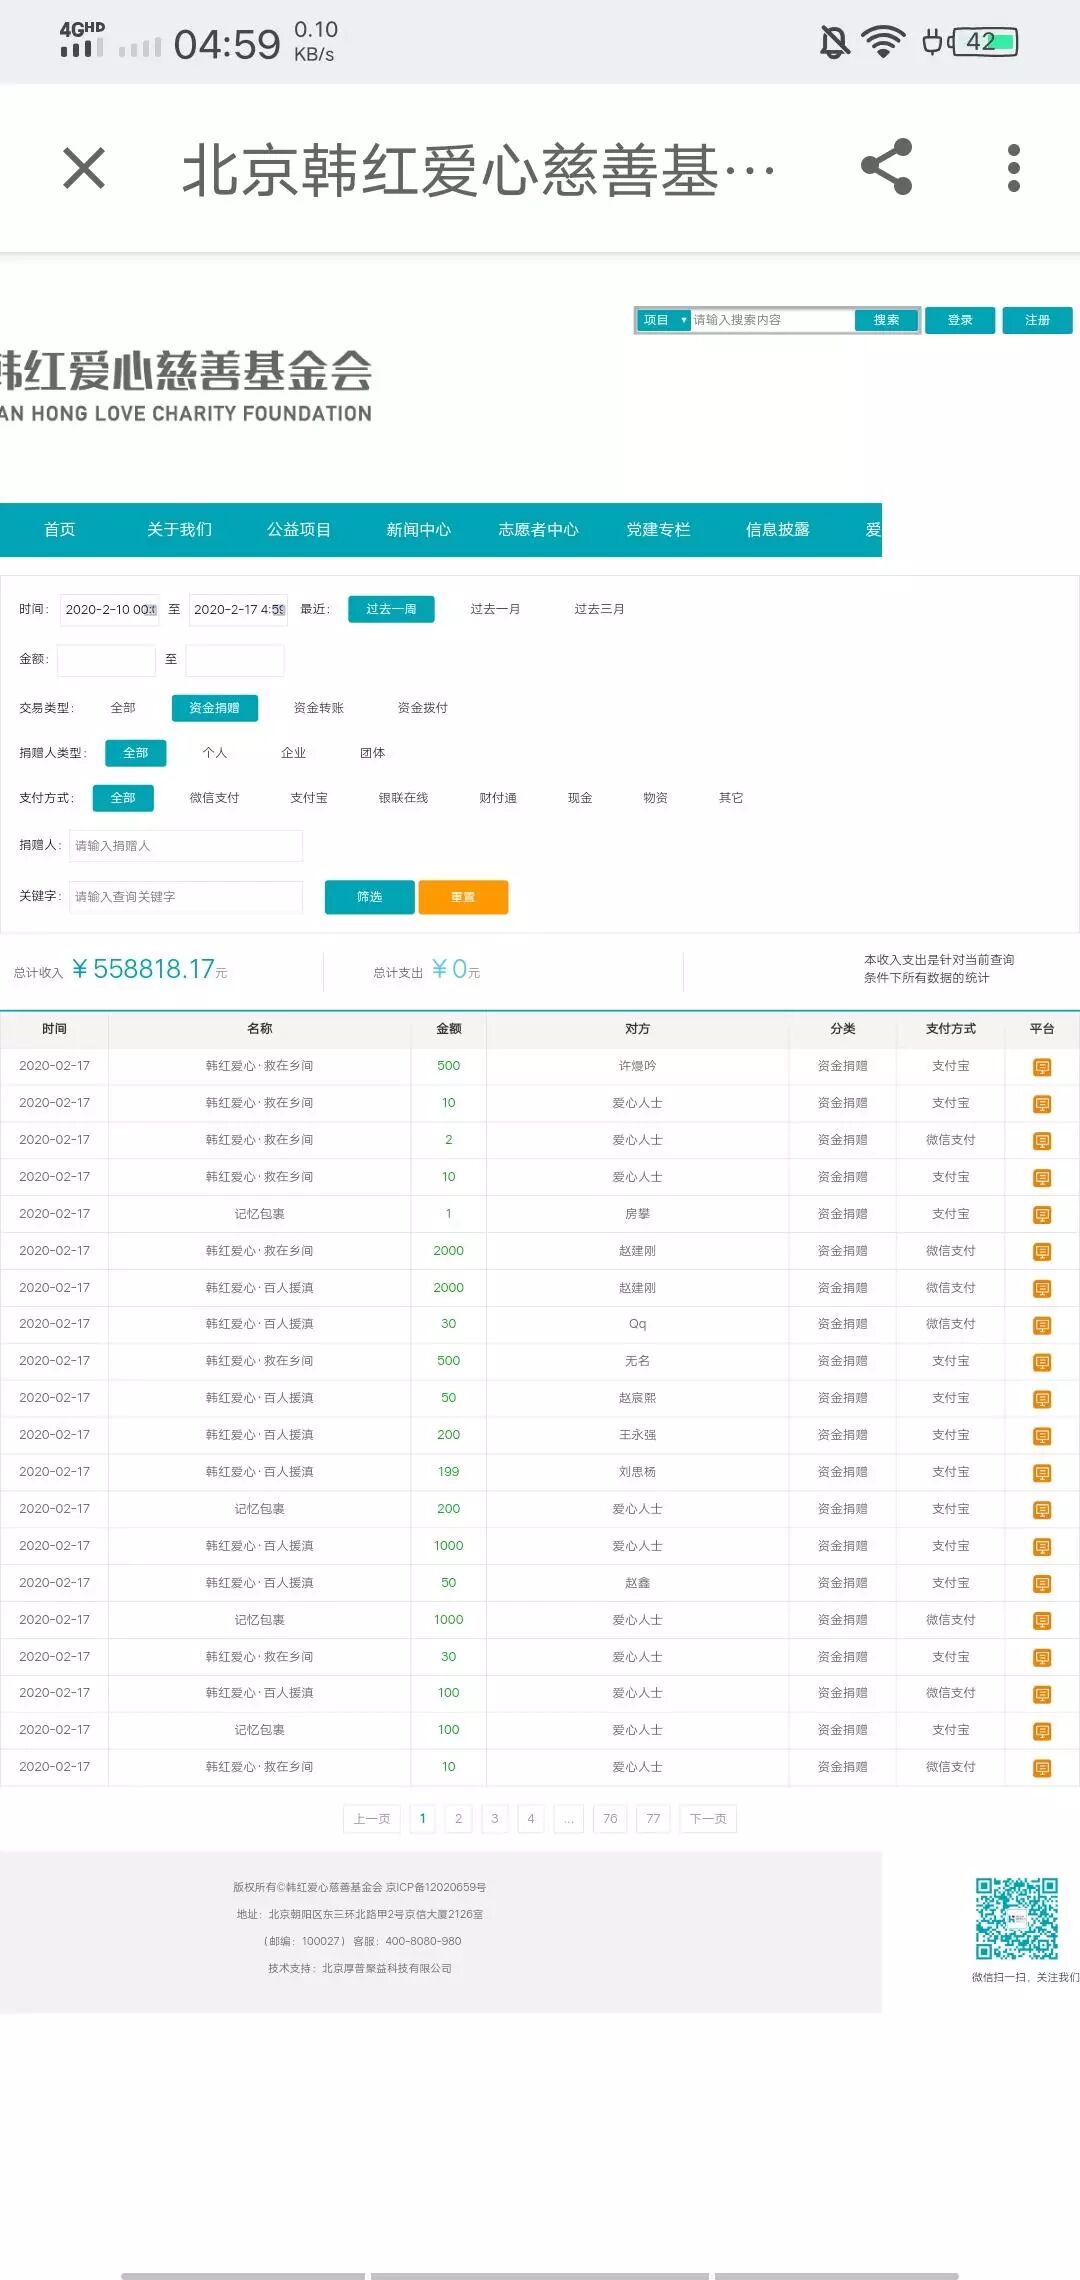Click the 搜索 search button
1080x2280 pixels.
coord(886,320)
